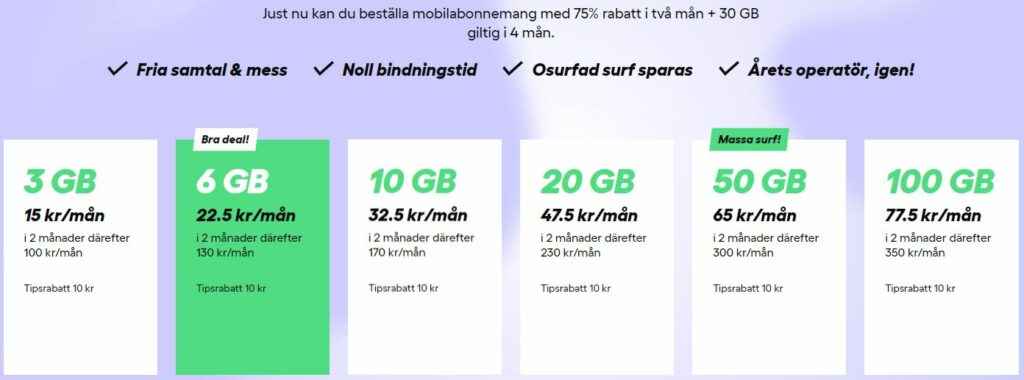The width and height of the screenshot is (1024, 380).
Task: Click the 65 kr/mån price text
Action: [754, 215]
